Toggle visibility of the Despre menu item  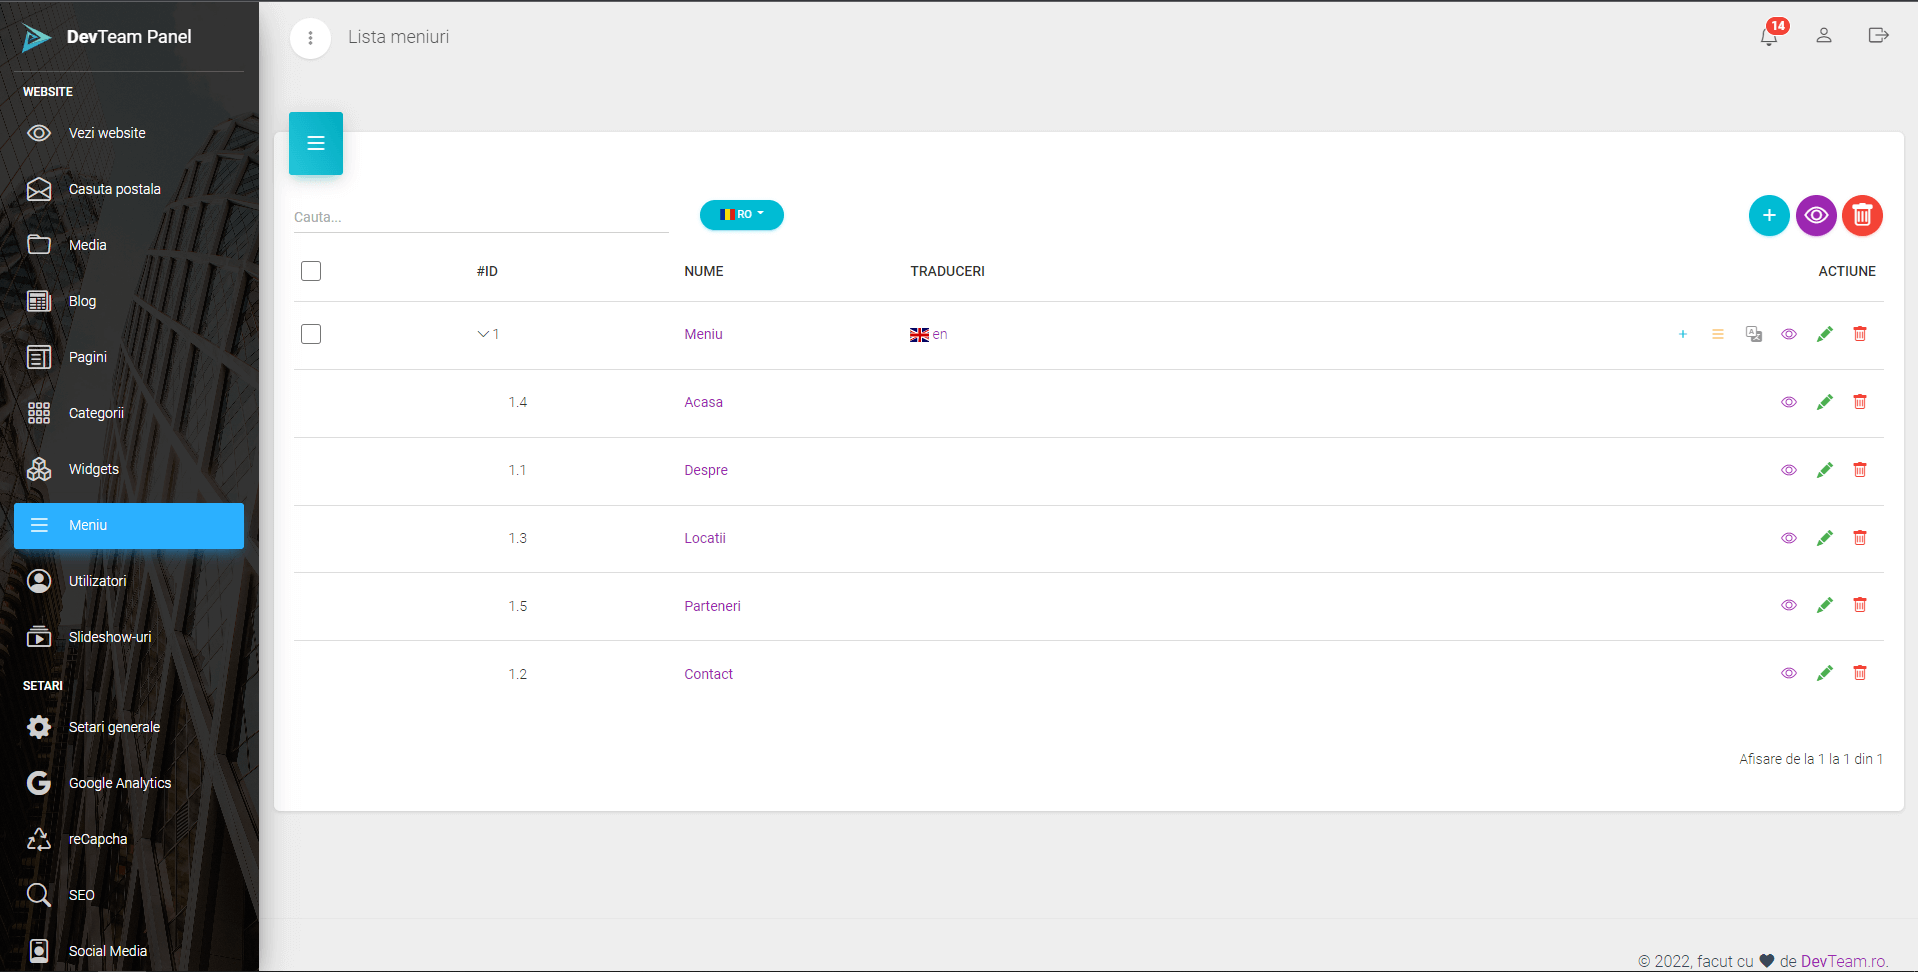pos(1789,470)
